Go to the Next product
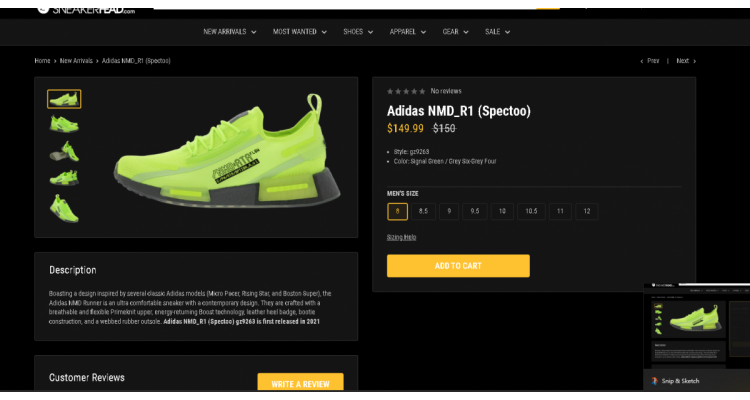Image resolution: width=750 pixels, height=400 pixels. pyautogui.click(x=683, y=61)
